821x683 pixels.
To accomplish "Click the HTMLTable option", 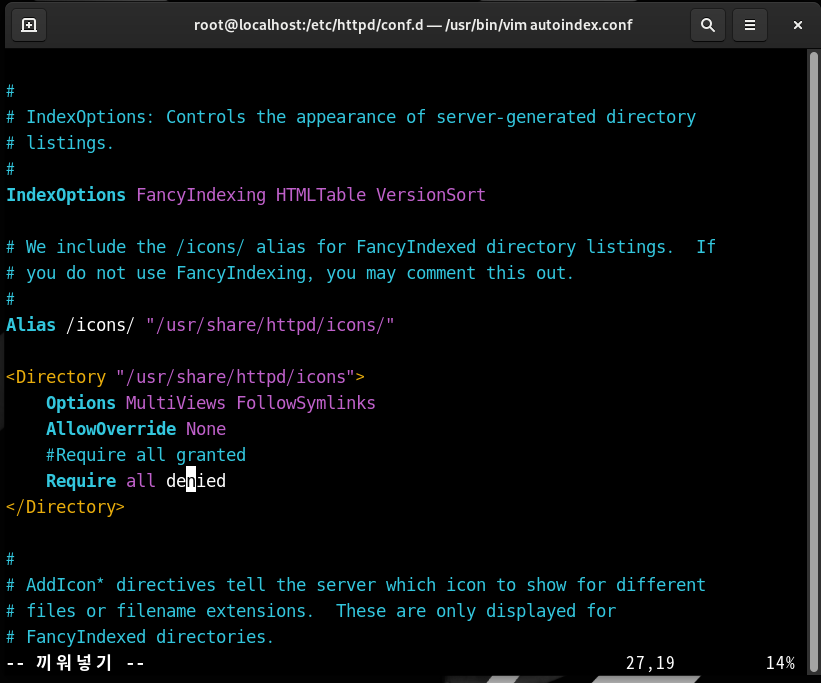I will point(320,195).
